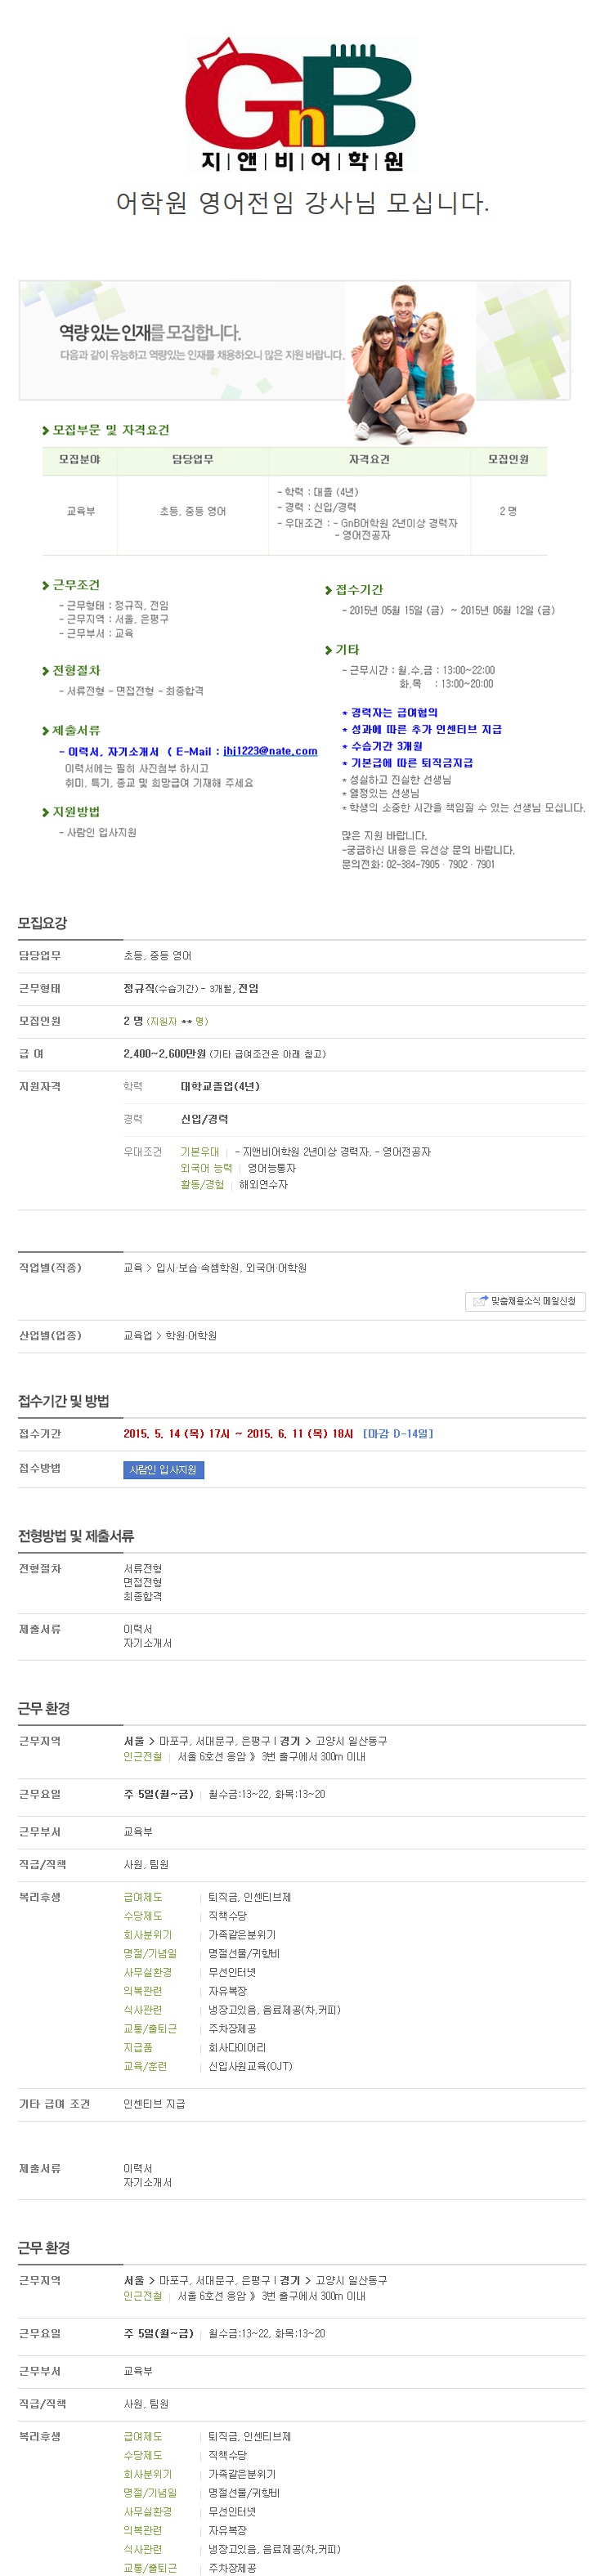The width and height of the screenshot is (605, 2576).
Task: Click the 지원자 ** 명 applicant count
Action: coord(178,1021)
